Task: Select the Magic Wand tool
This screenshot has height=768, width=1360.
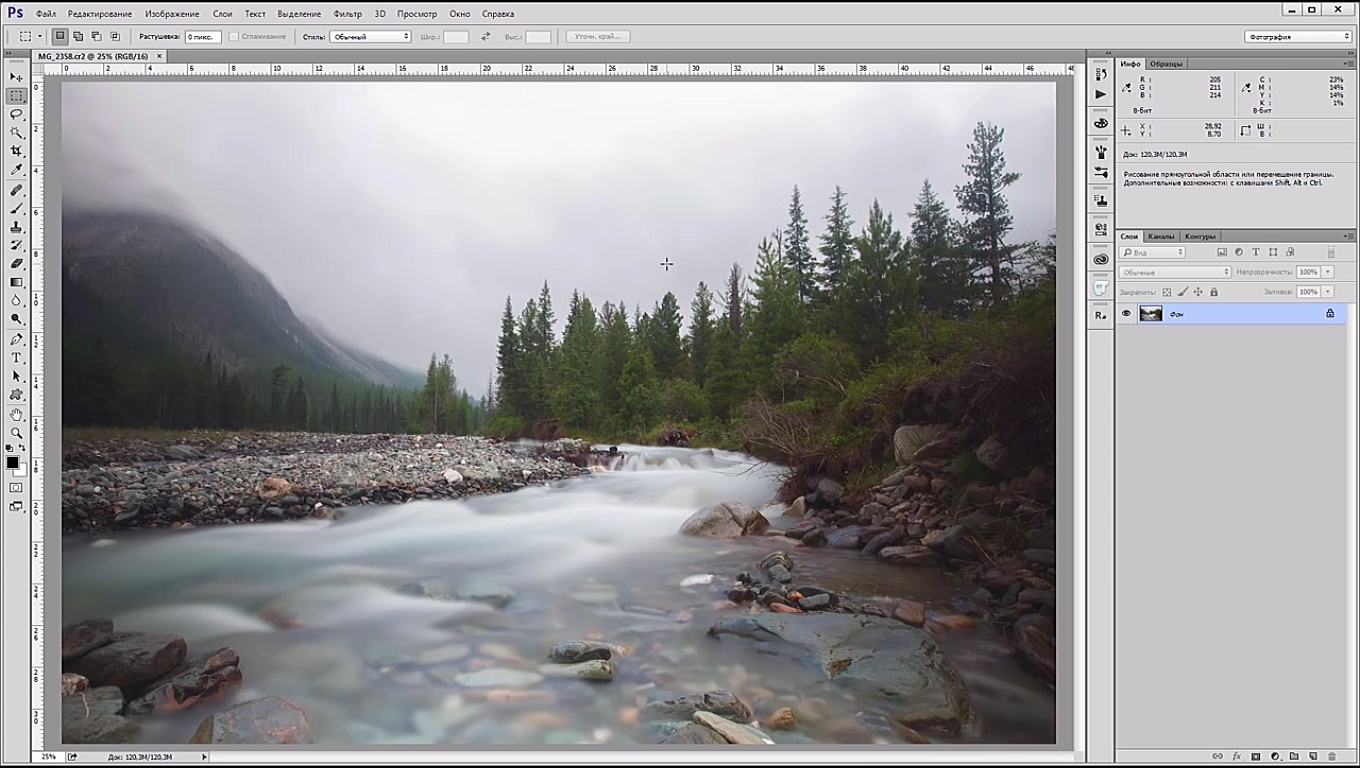Action: tap(16, 133)
